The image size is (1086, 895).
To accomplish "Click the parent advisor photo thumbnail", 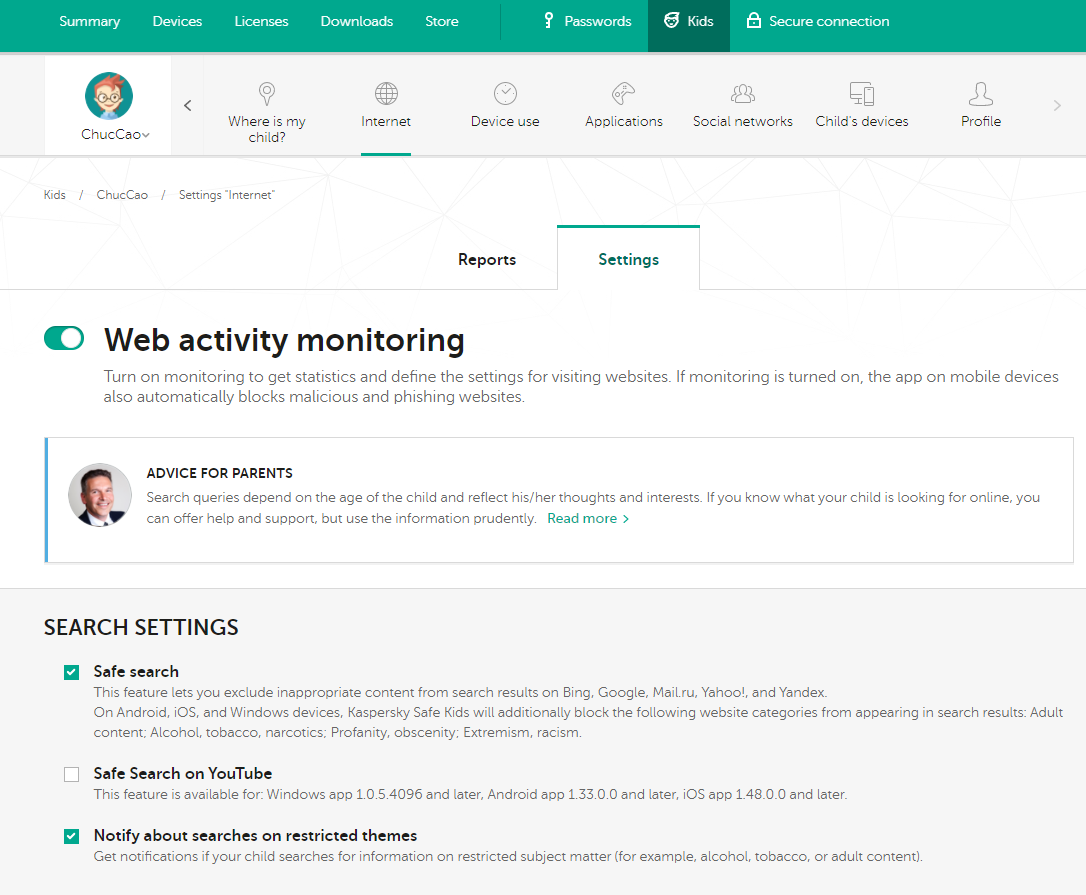I will pos(100,495).
